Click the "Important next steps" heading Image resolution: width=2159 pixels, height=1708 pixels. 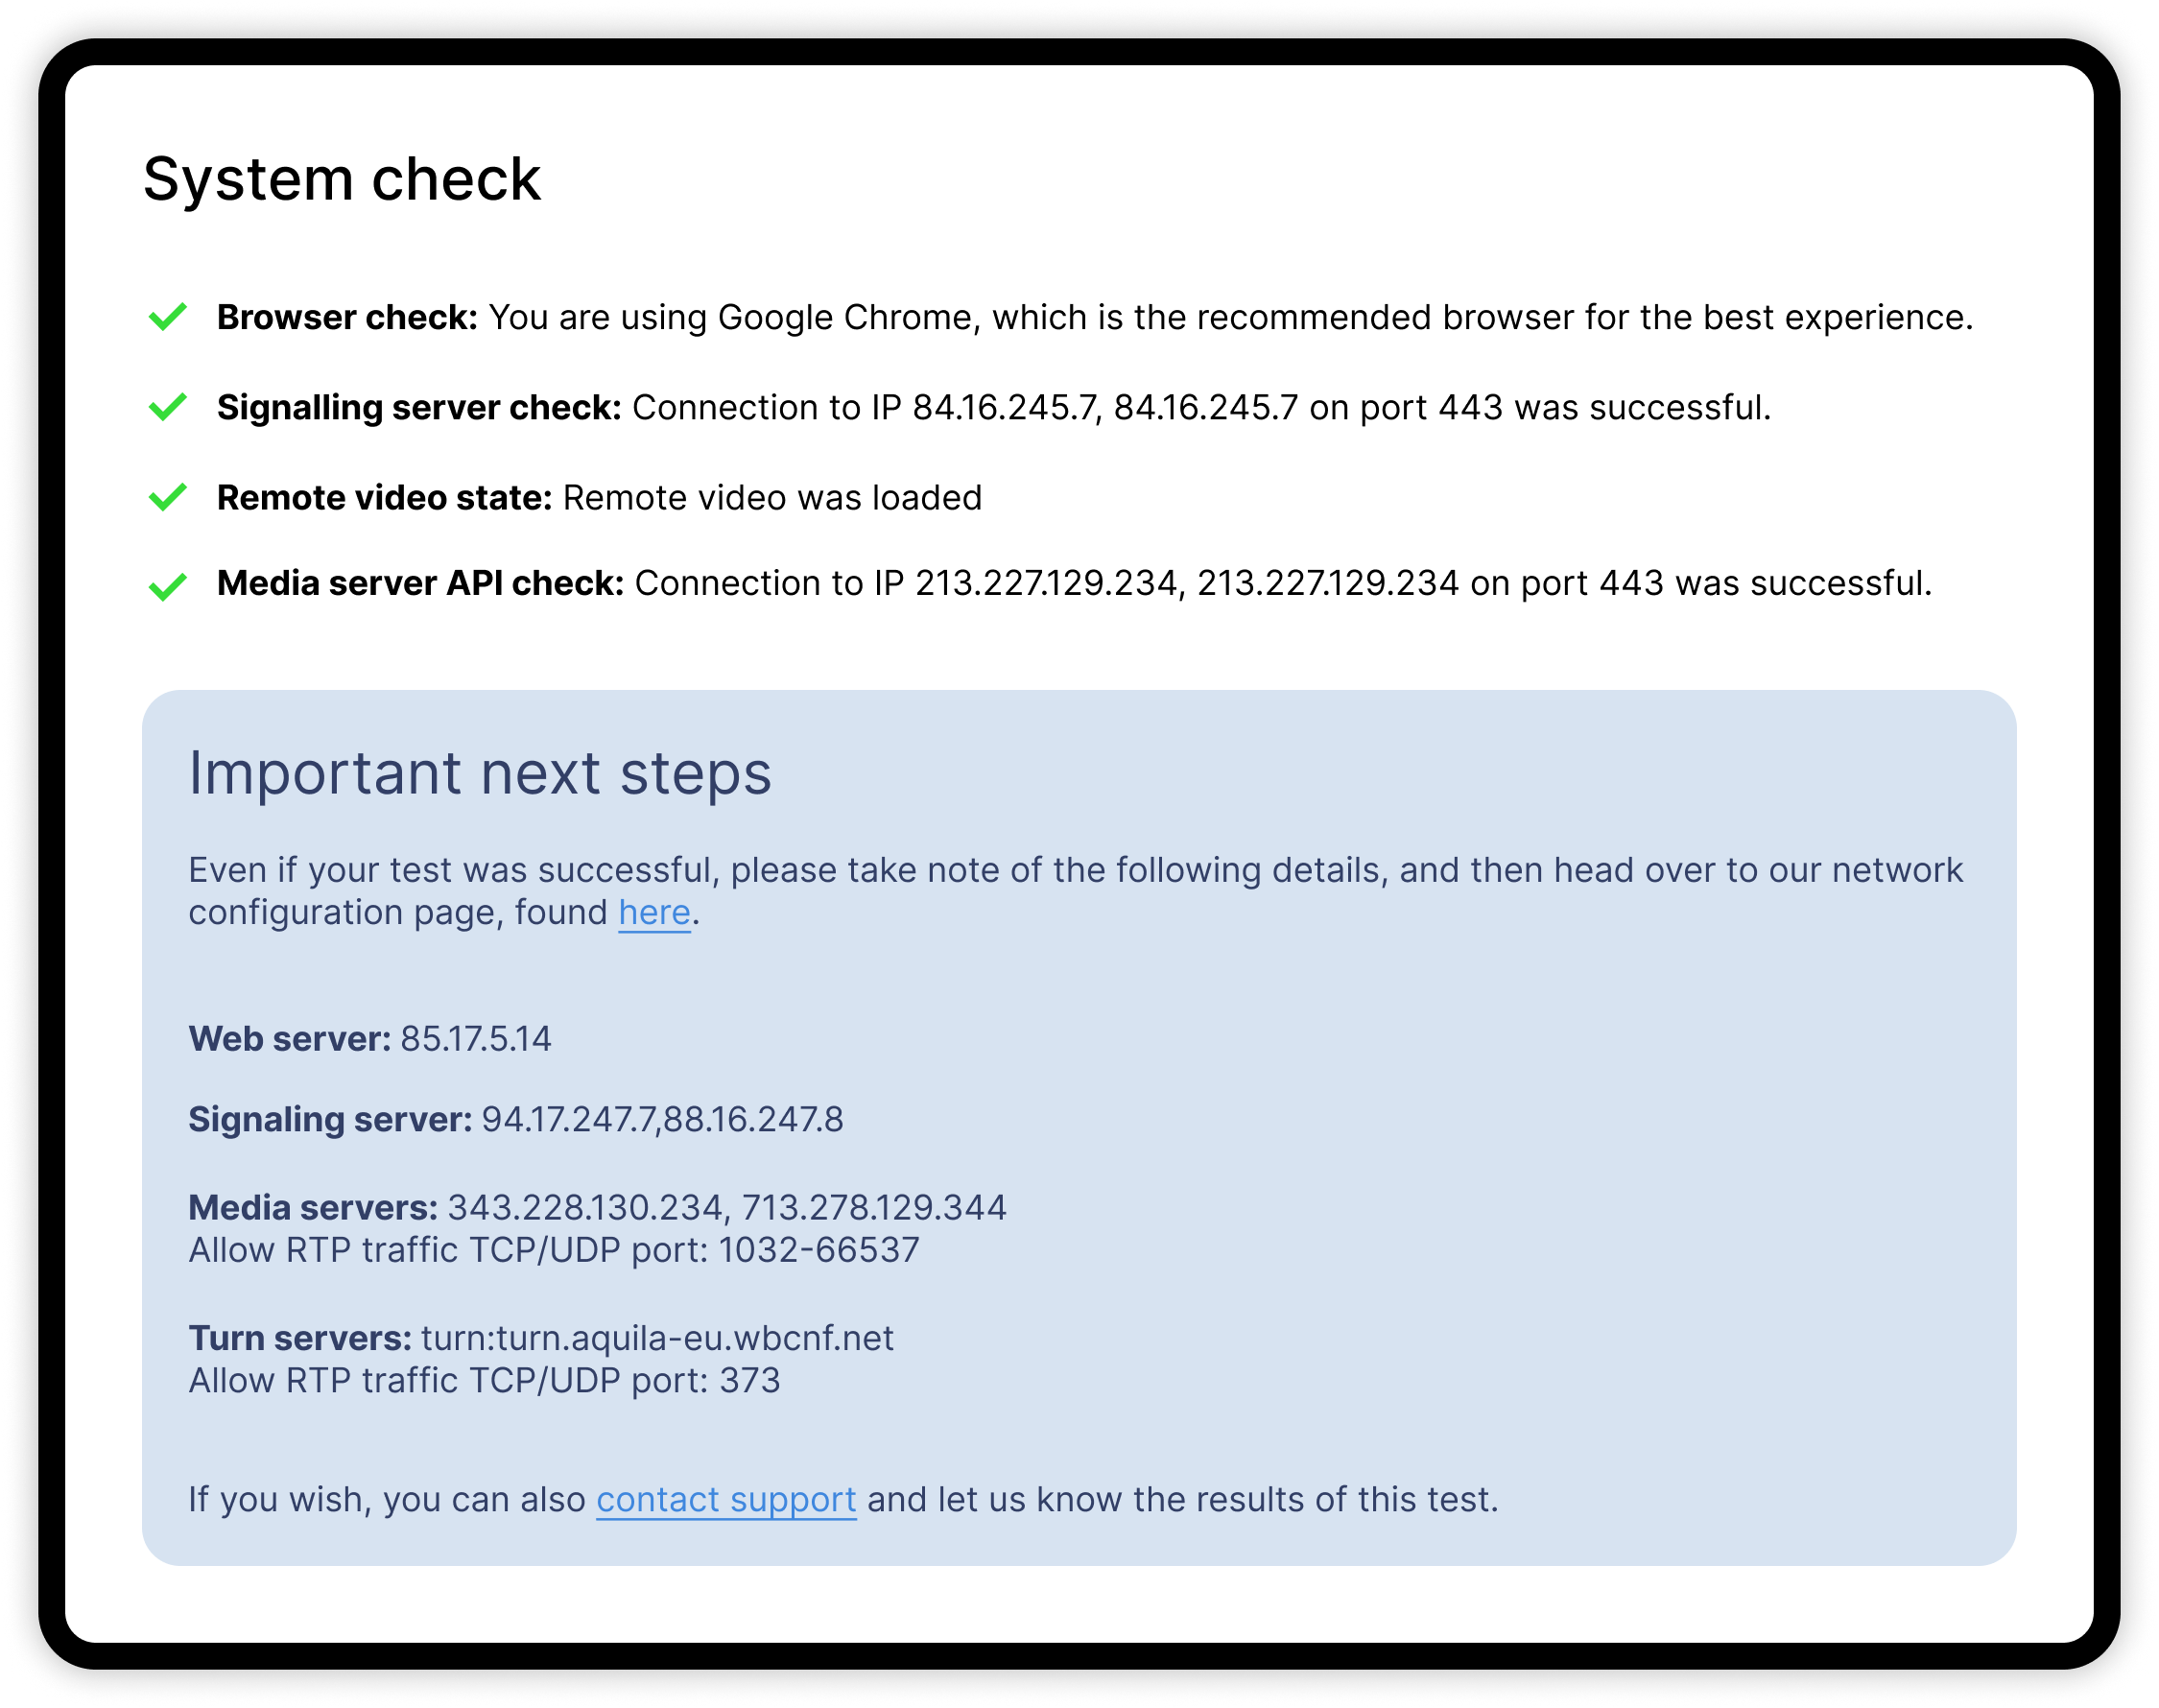[x=480, y=773]
